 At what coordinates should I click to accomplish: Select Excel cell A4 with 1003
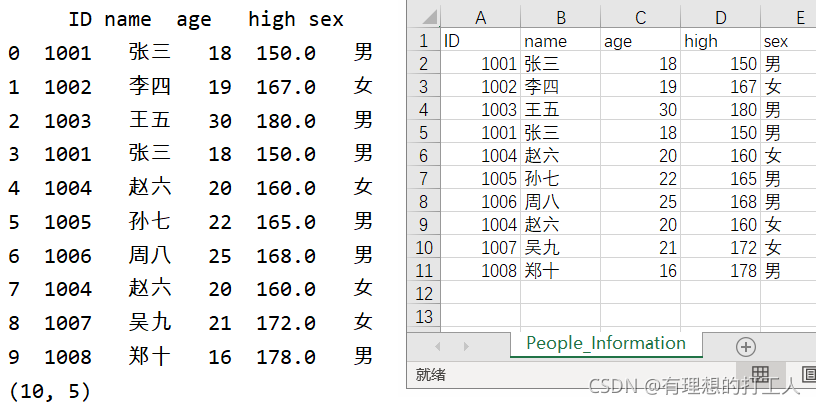tap(480, 109)
